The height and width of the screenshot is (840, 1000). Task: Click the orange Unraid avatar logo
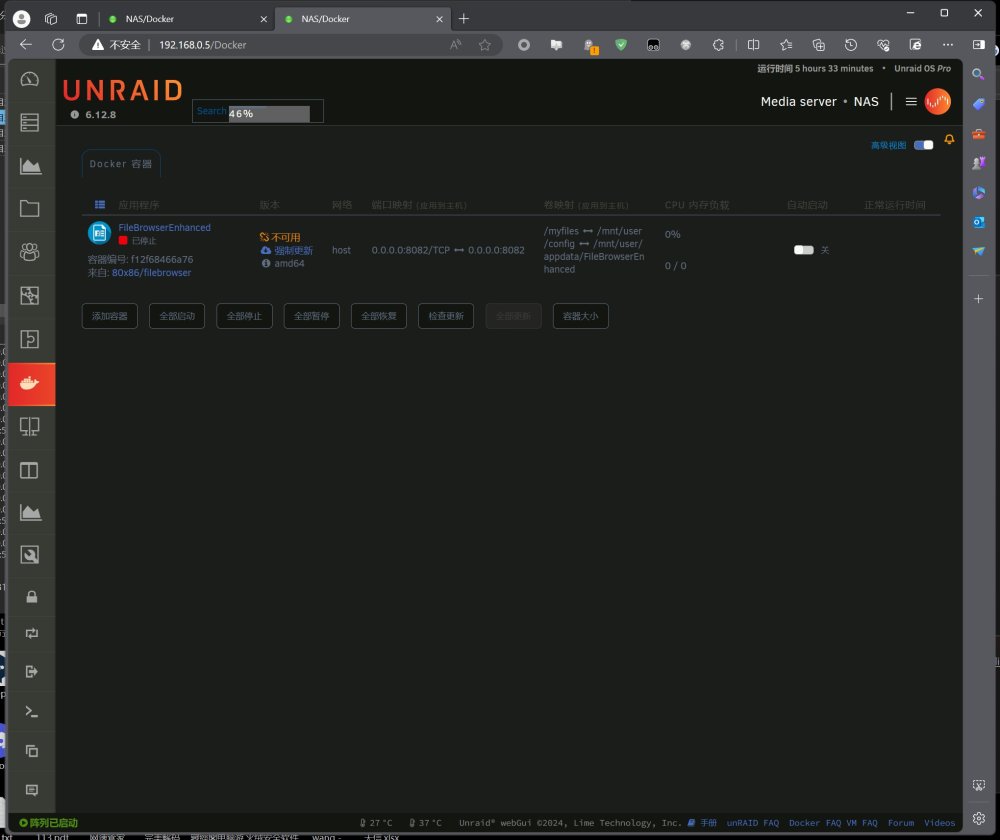[938, 101]
